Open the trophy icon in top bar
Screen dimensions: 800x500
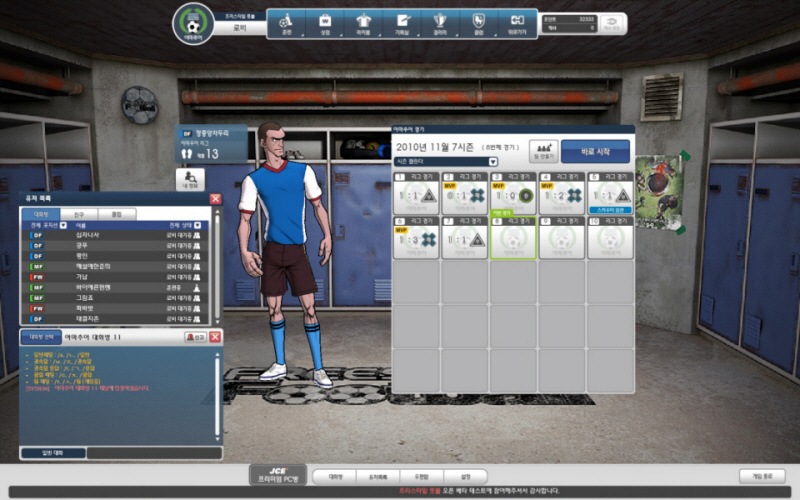pos(440,23)
